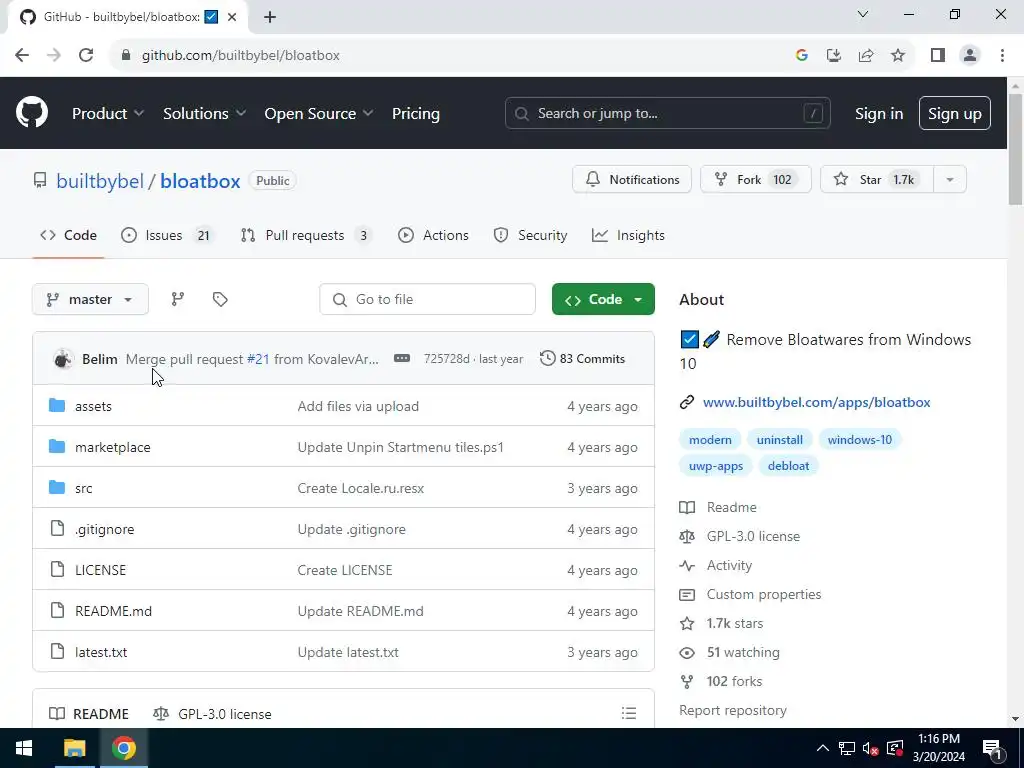This screenshot has width=1024, height=768.
Task: Click Report repository link
Action: (733, 710)
